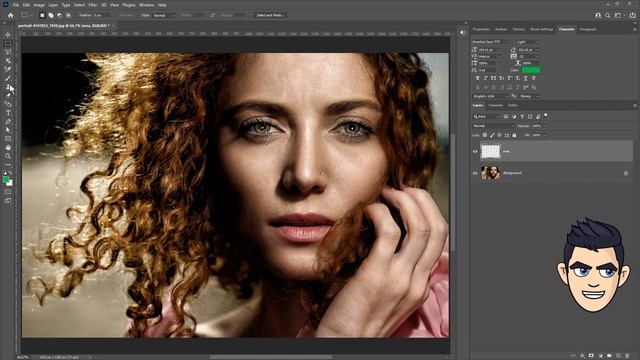
Task: Open the layer filter Kind dropdown
Action: point(486,116)
